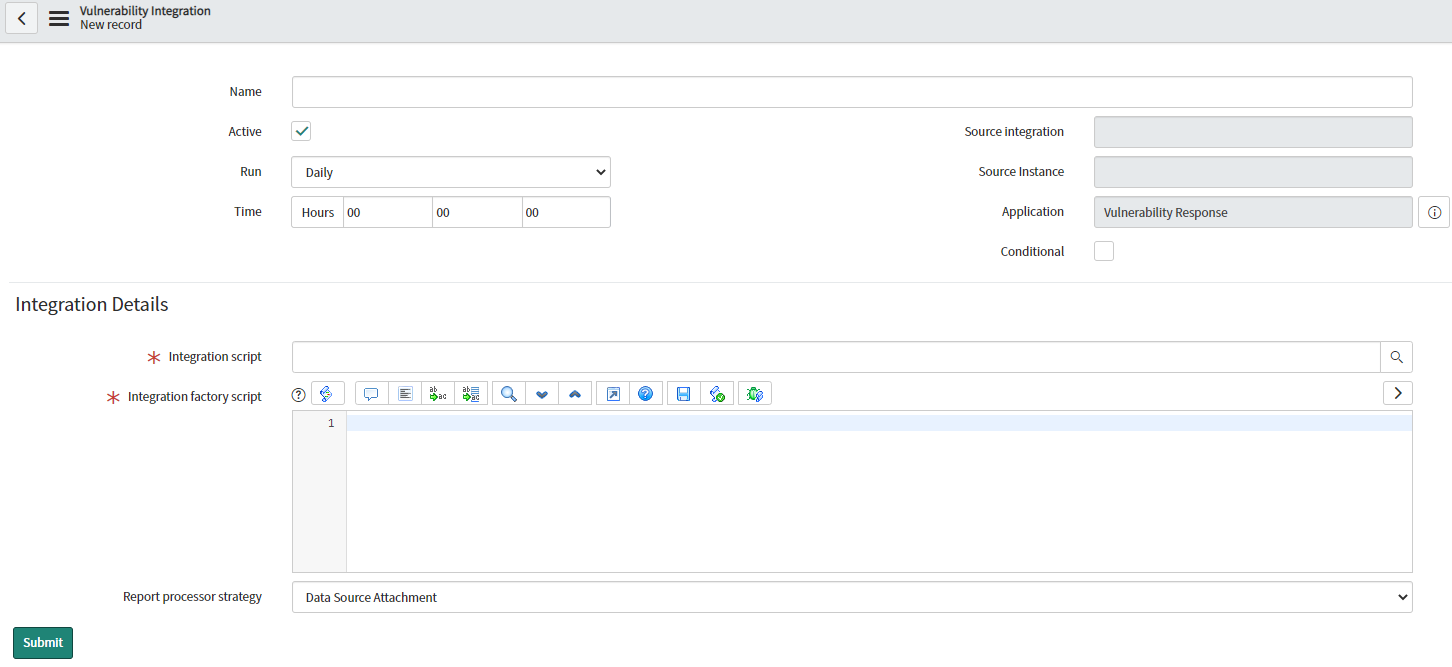This screenshot has width=1452, height=667.
Task: Expand the script toolbar with the chevron
Action: 1397,393
